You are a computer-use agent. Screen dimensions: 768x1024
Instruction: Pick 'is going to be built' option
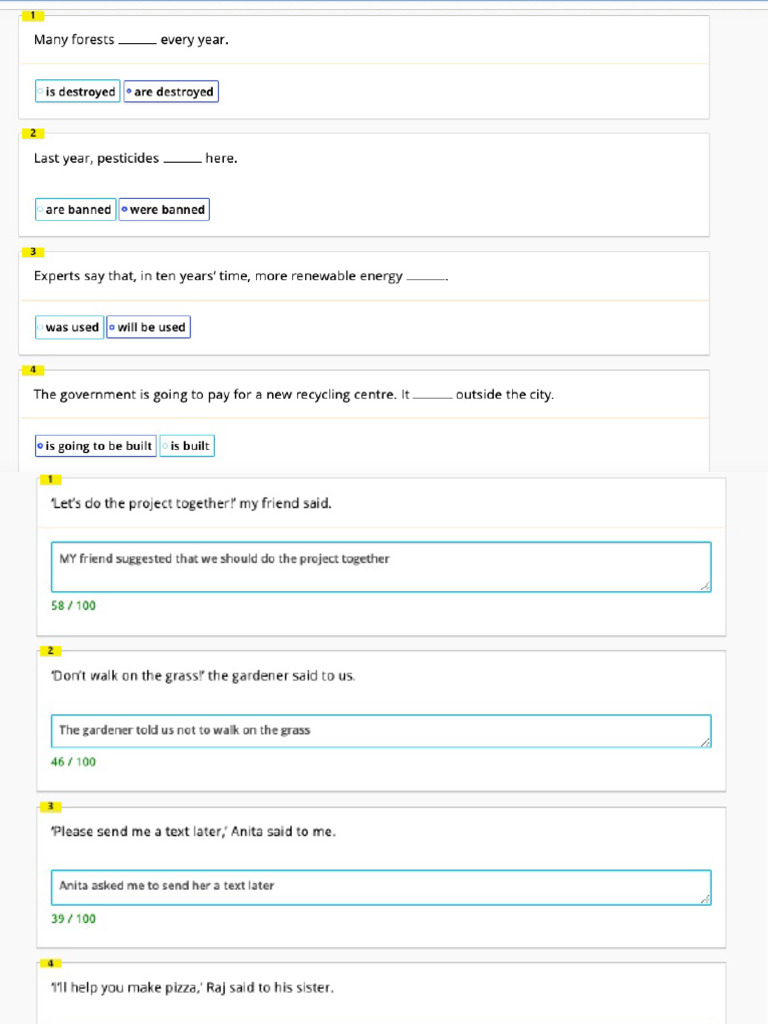pyautogui.click(x=95, y=446)
